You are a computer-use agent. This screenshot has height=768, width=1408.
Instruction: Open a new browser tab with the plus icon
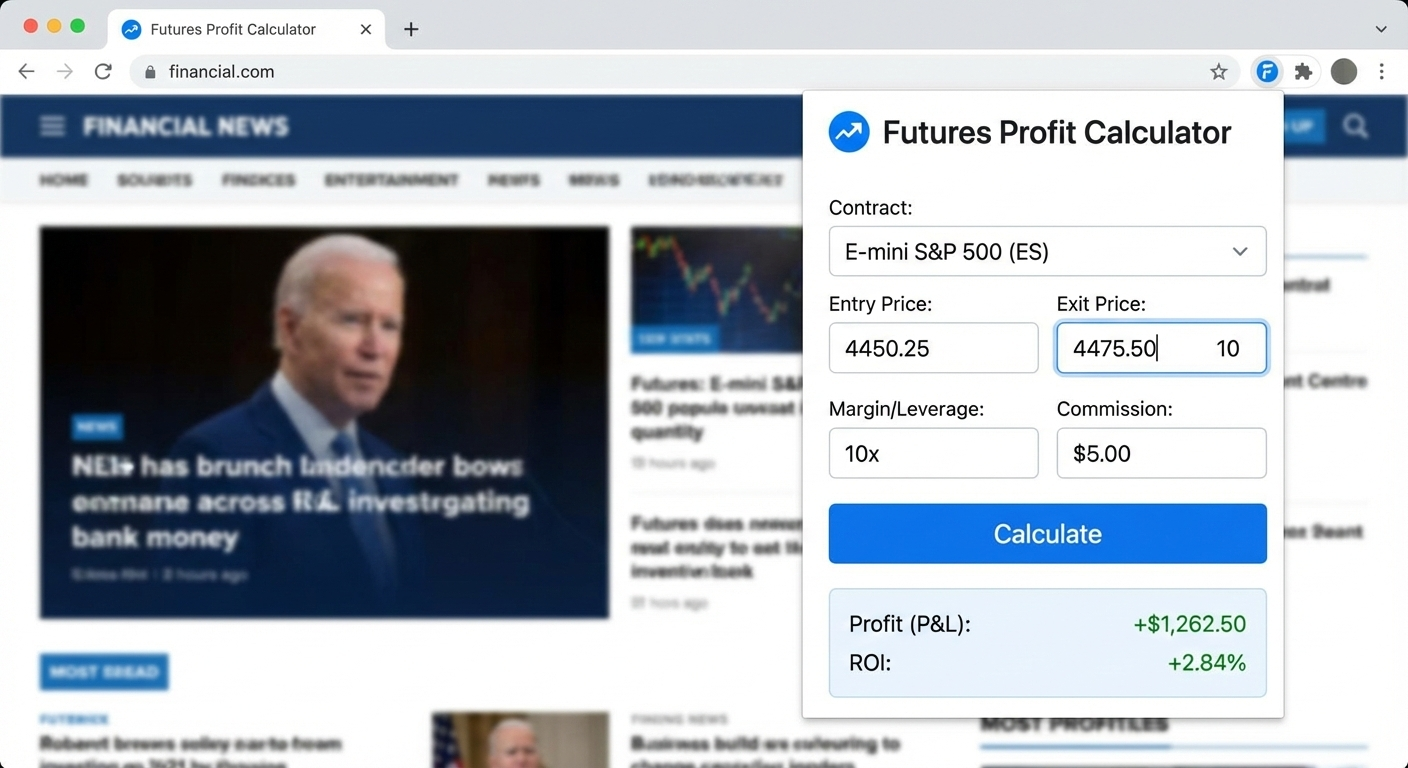[410, 29]
